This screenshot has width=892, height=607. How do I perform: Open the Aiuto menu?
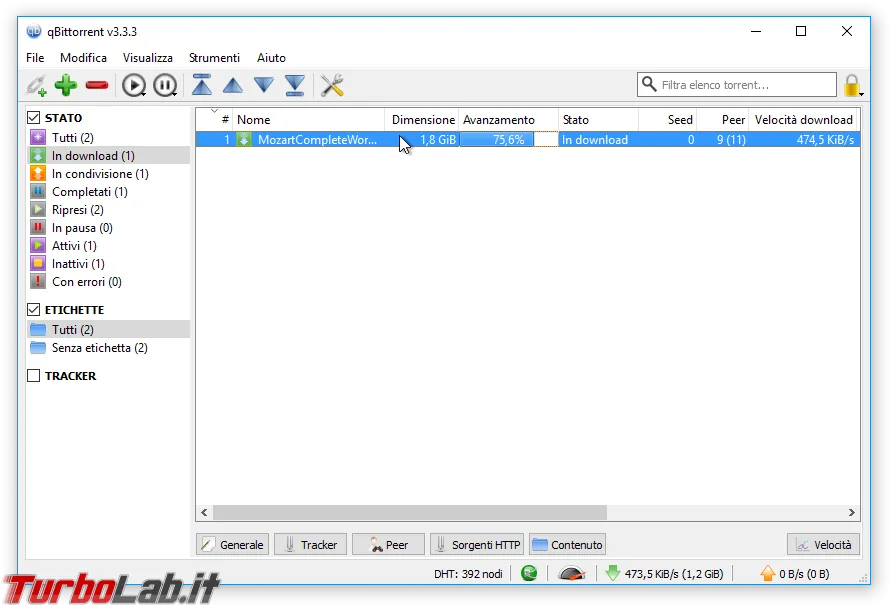271,57
